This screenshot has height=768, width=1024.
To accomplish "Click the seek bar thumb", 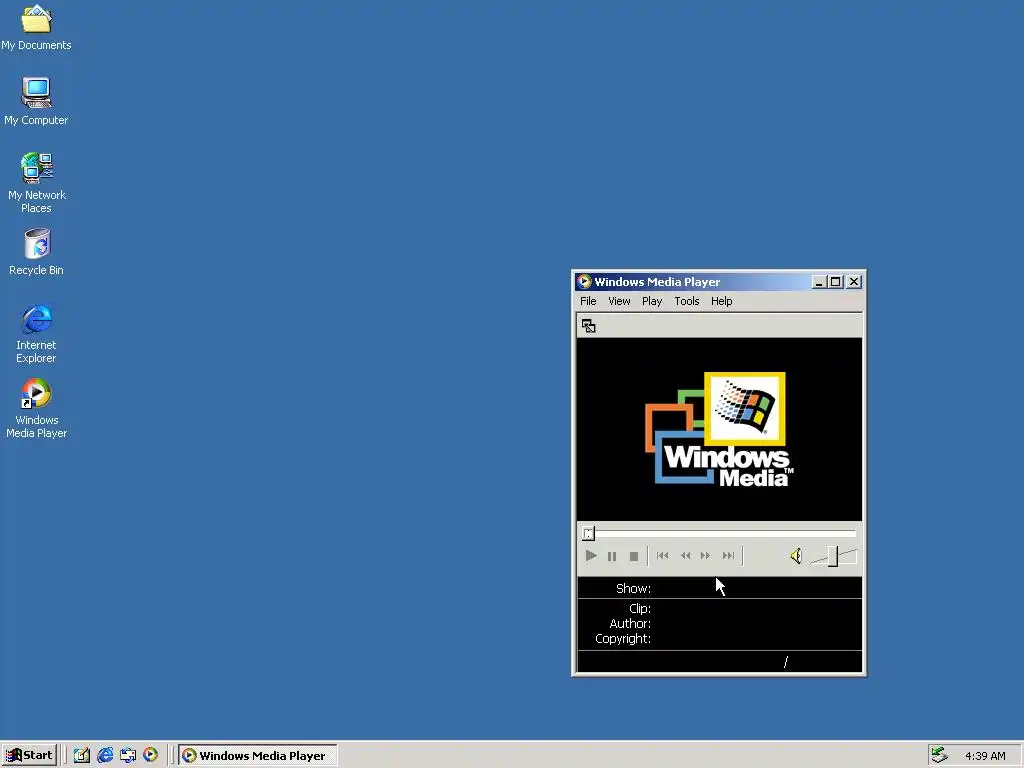I will pos(588,534).
